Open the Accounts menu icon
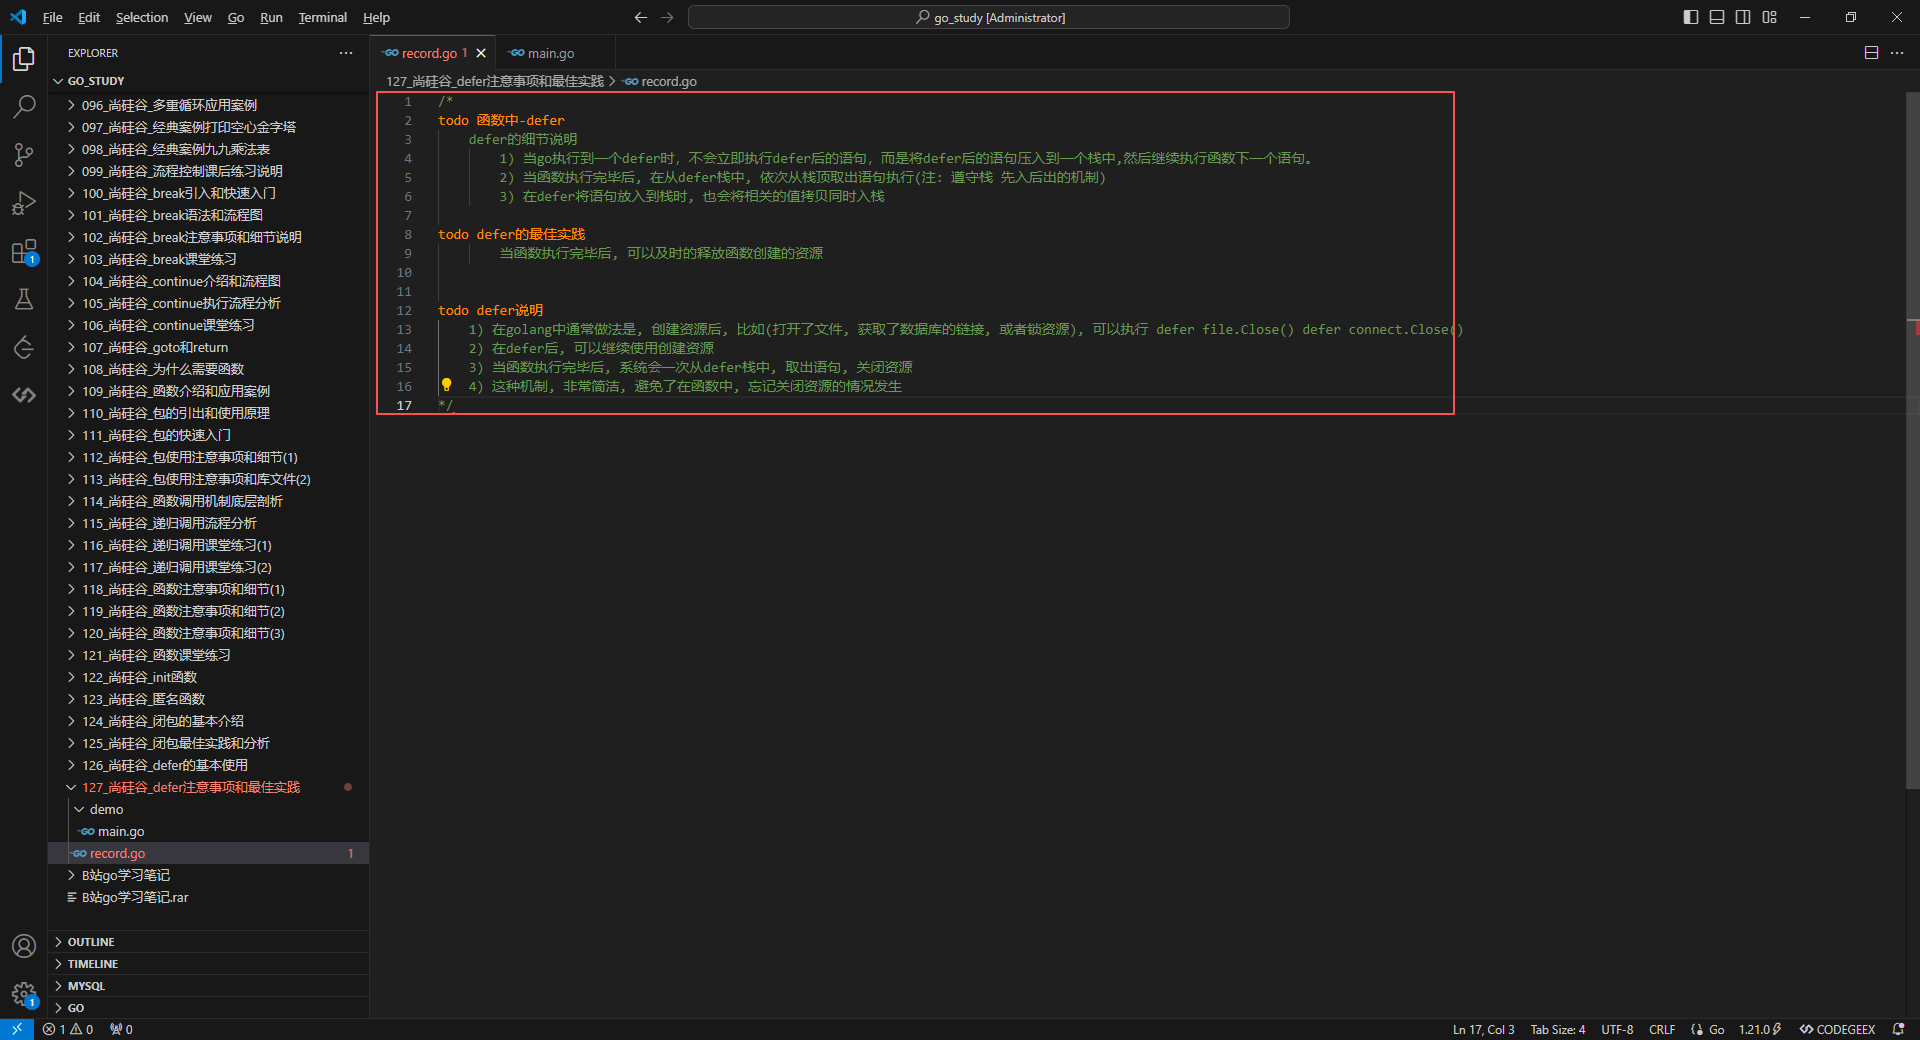 [24, 946]
